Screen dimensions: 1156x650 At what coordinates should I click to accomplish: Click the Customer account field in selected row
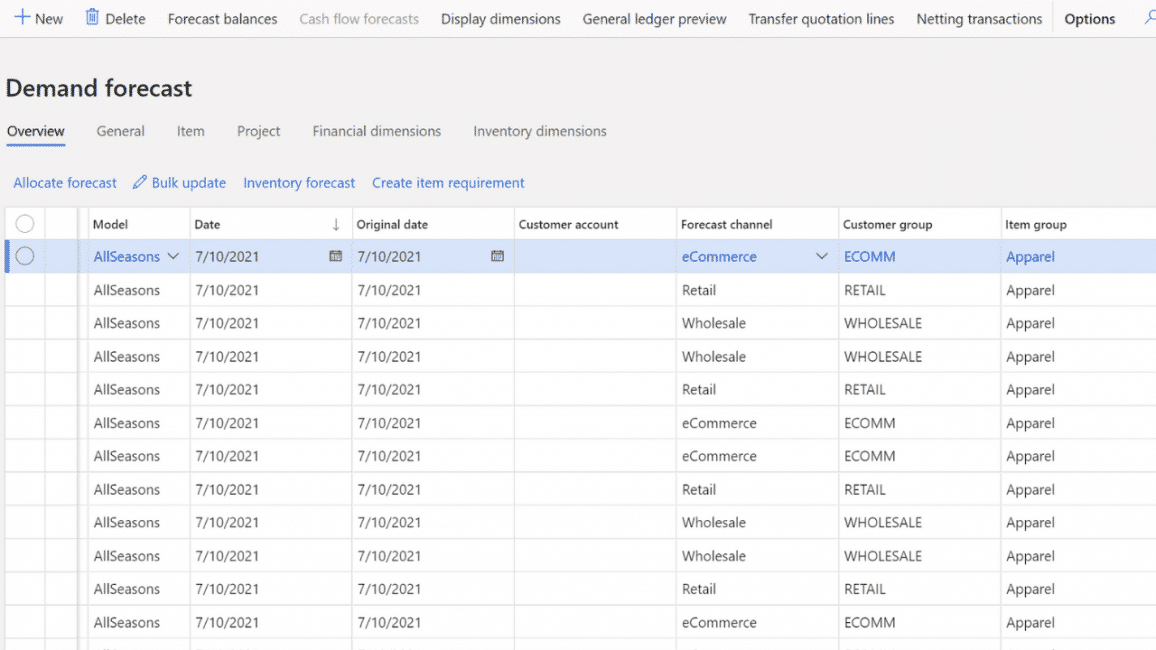click(595, 256)
